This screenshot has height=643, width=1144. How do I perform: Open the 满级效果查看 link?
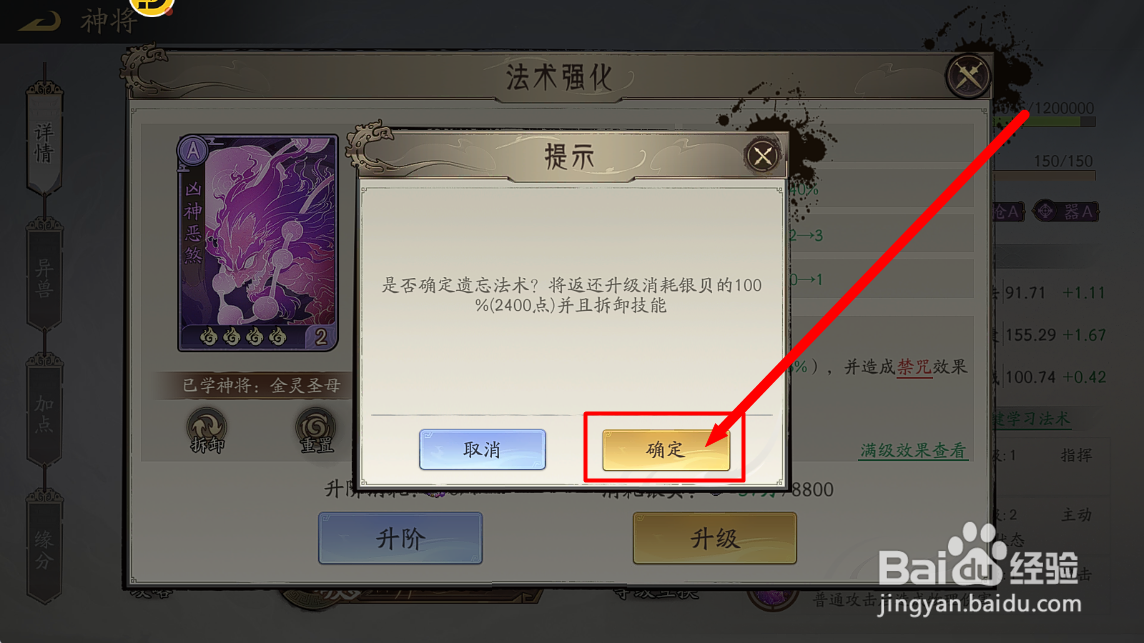913,450
